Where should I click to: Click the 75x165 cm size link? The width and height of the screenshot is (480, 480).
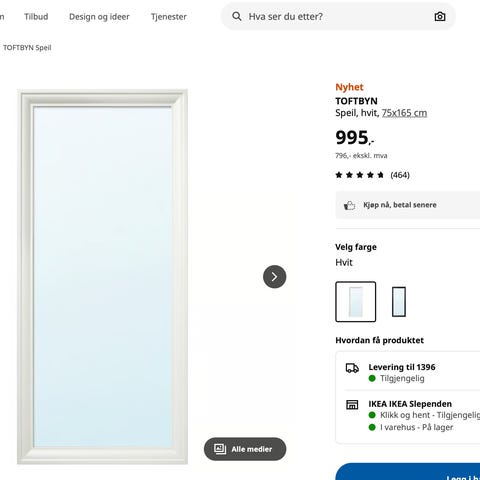tap(404, 113)
